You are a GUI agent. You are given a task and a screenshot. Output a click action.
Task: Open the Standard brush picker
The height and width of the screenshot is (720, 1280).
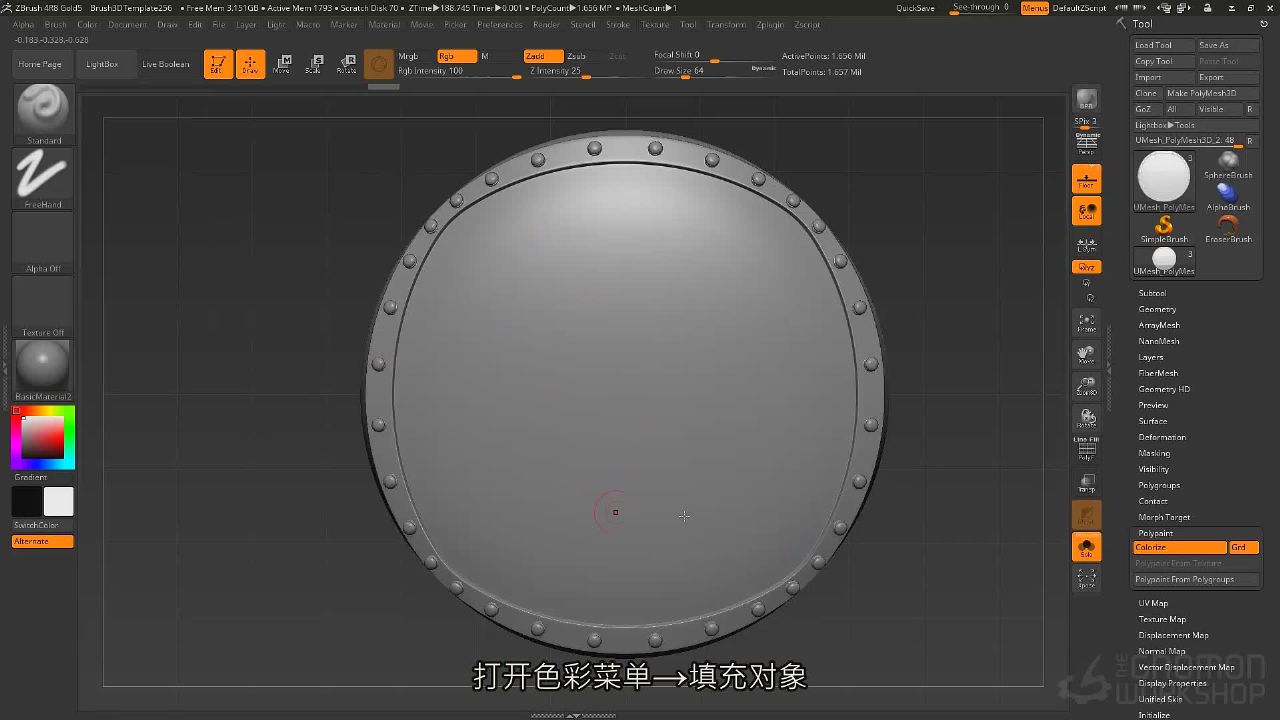tap(43, 114)
